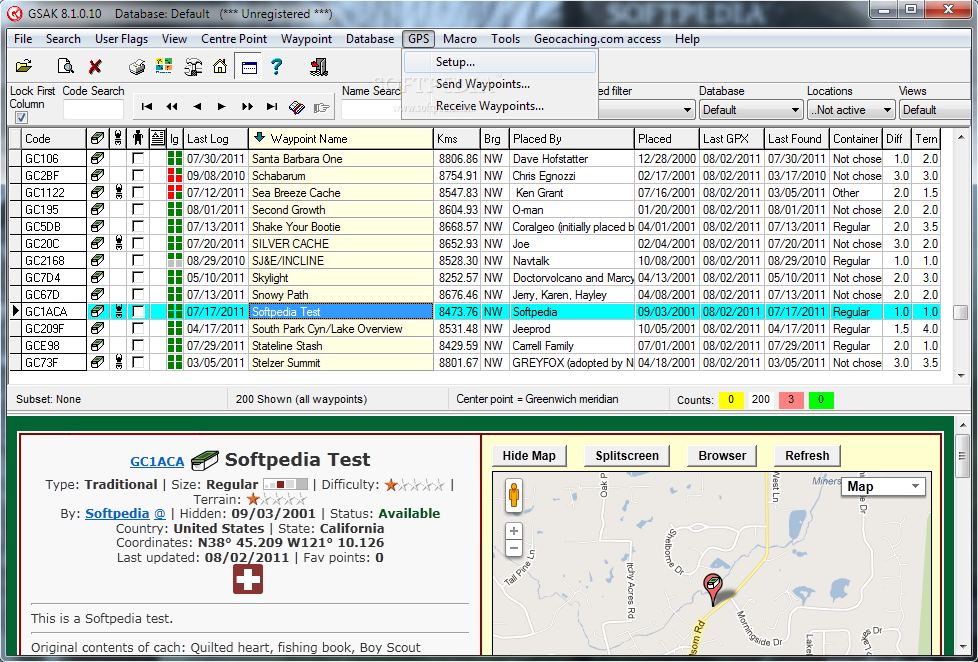Open the Centre Point menu
The image size is (978, 662).
pos(234,39)
